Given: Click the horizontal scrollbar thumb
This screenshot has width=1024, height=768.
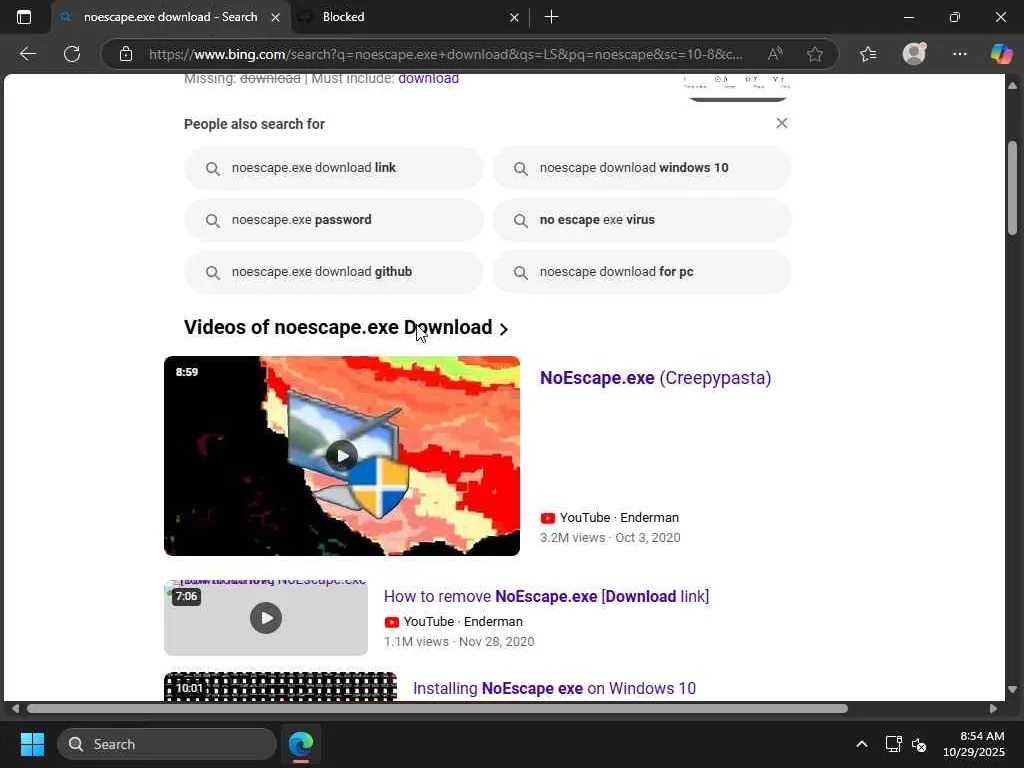Looking at the screenshot, I should click(x=438, y=709).
